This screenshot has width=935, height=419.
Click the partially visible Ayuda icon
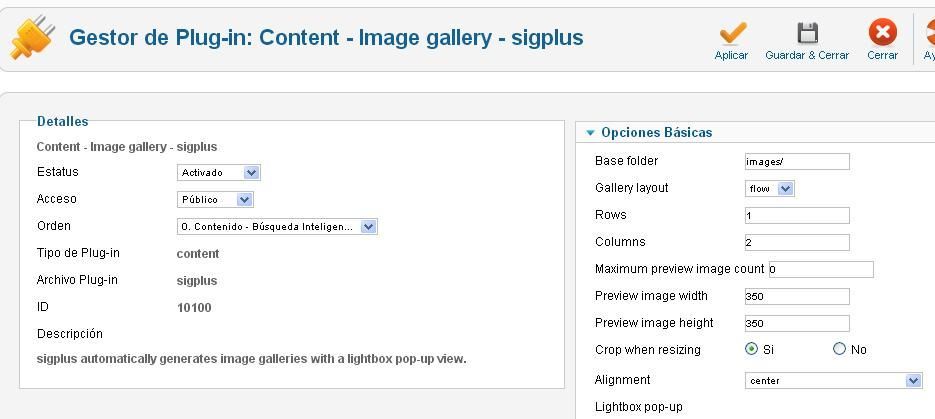(x=930, y=33)
